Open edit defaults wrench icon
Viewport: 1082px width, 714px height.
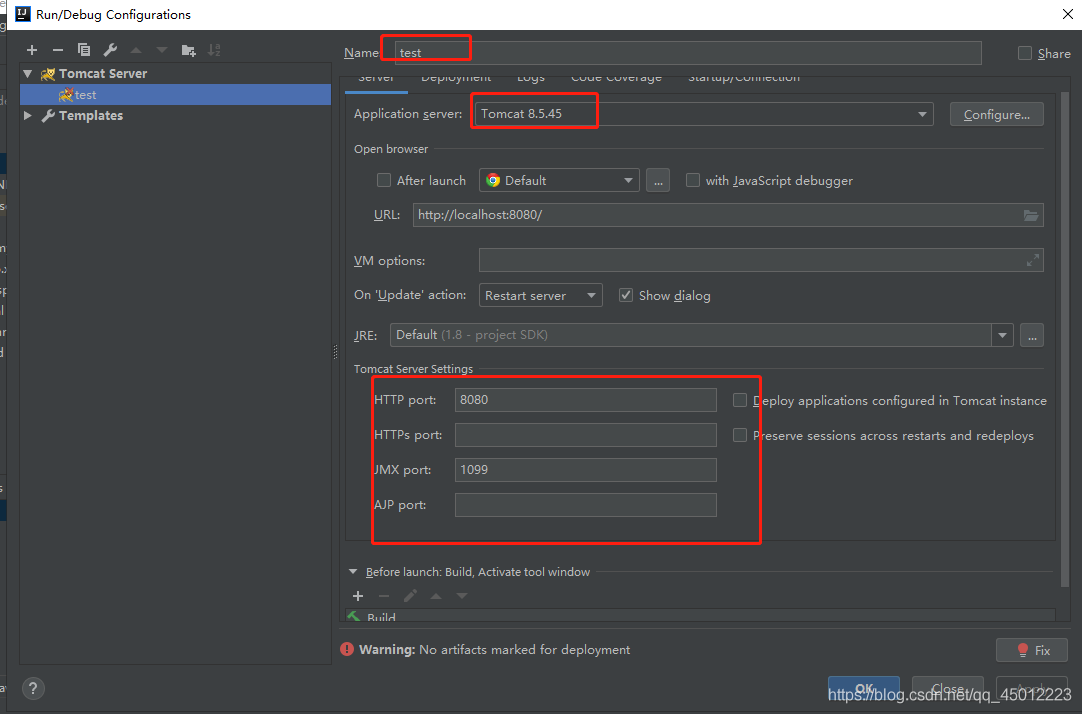pos(110,50)
